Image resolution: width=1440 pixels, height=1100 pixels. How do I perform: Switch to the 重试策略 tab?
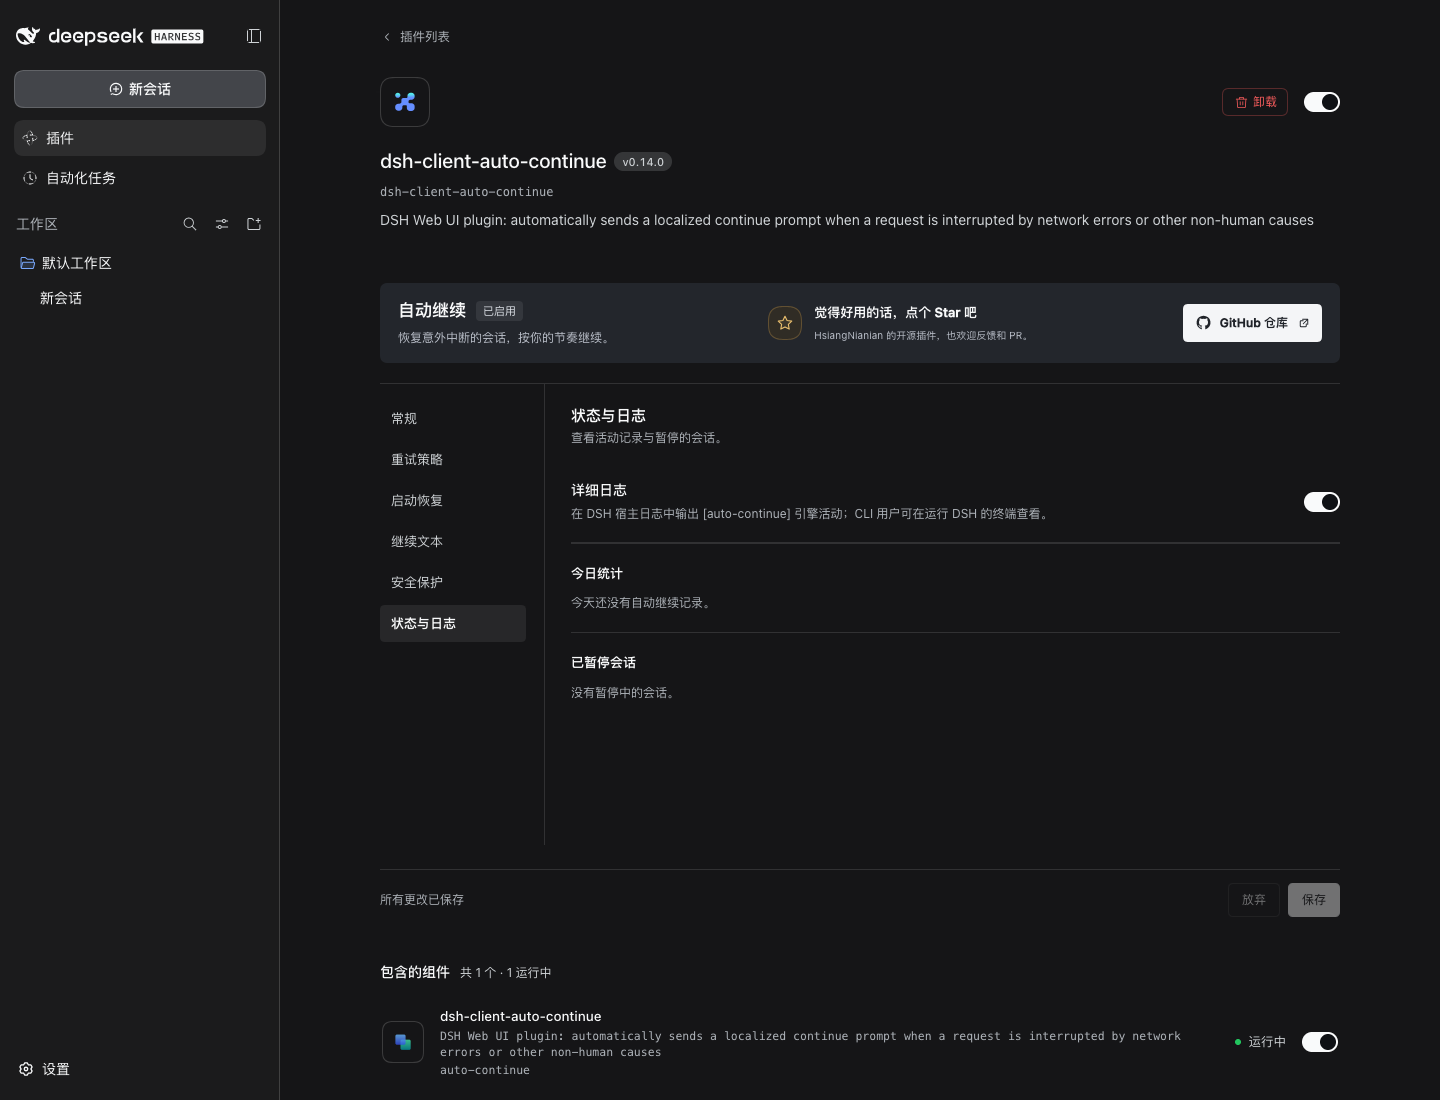tap(453, 459)
